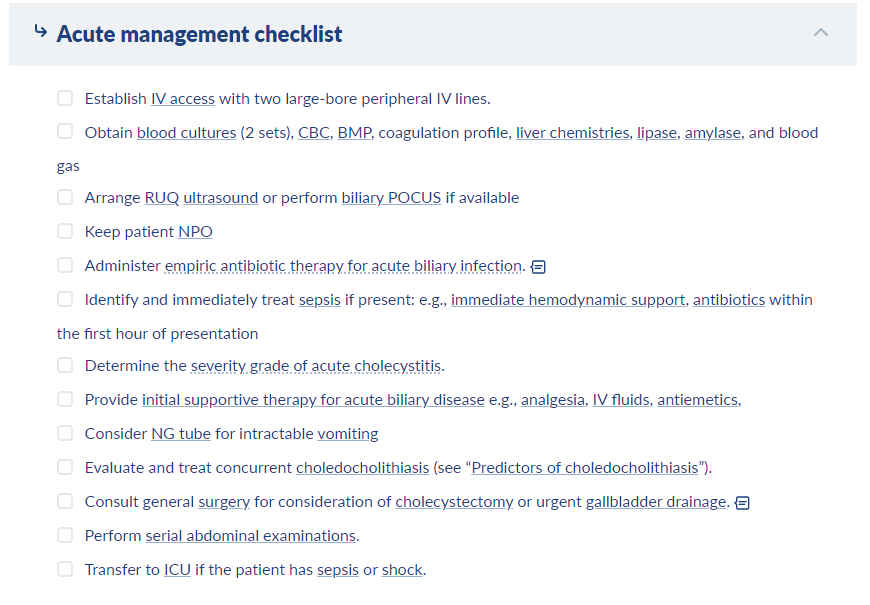Mark the Transfer to ICU checkbox
Screen dimensions: 870x605
(65, 569)
